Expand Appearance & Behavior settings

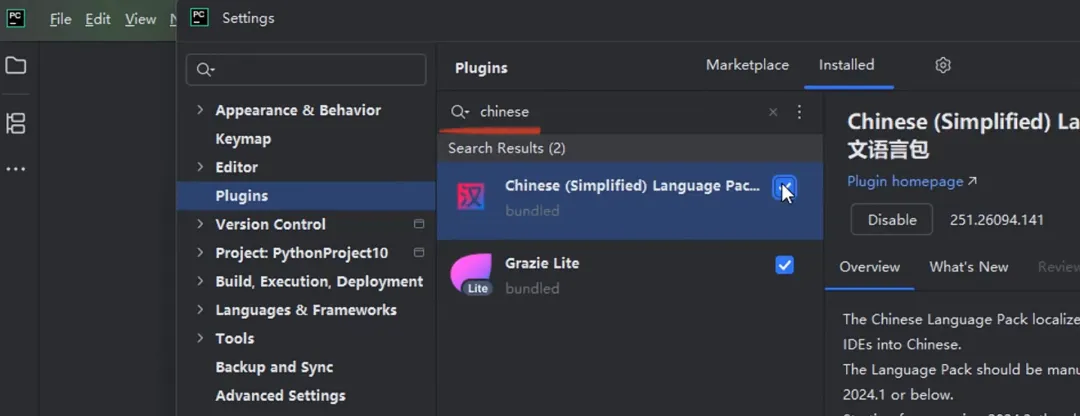tap(200, 110)
